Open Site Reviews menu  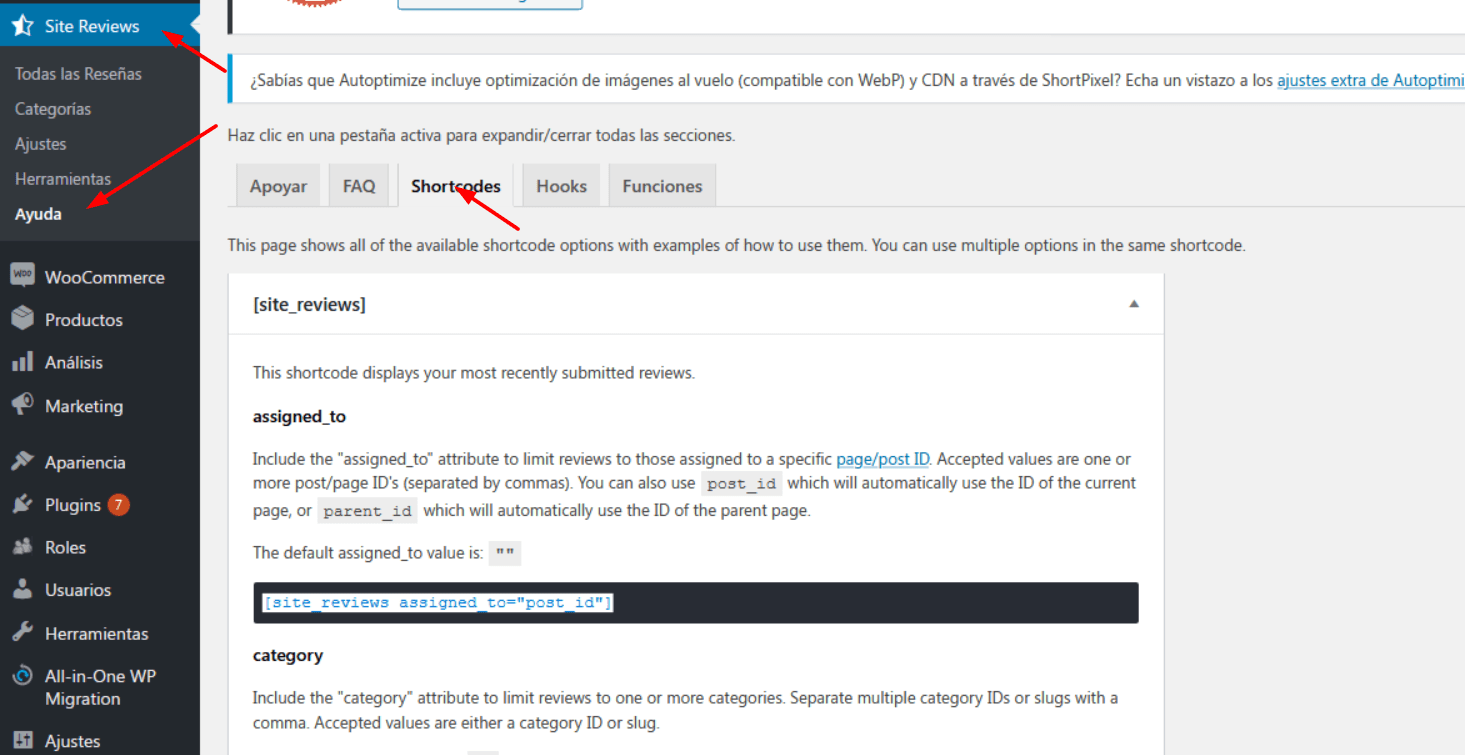pos(100,26)
